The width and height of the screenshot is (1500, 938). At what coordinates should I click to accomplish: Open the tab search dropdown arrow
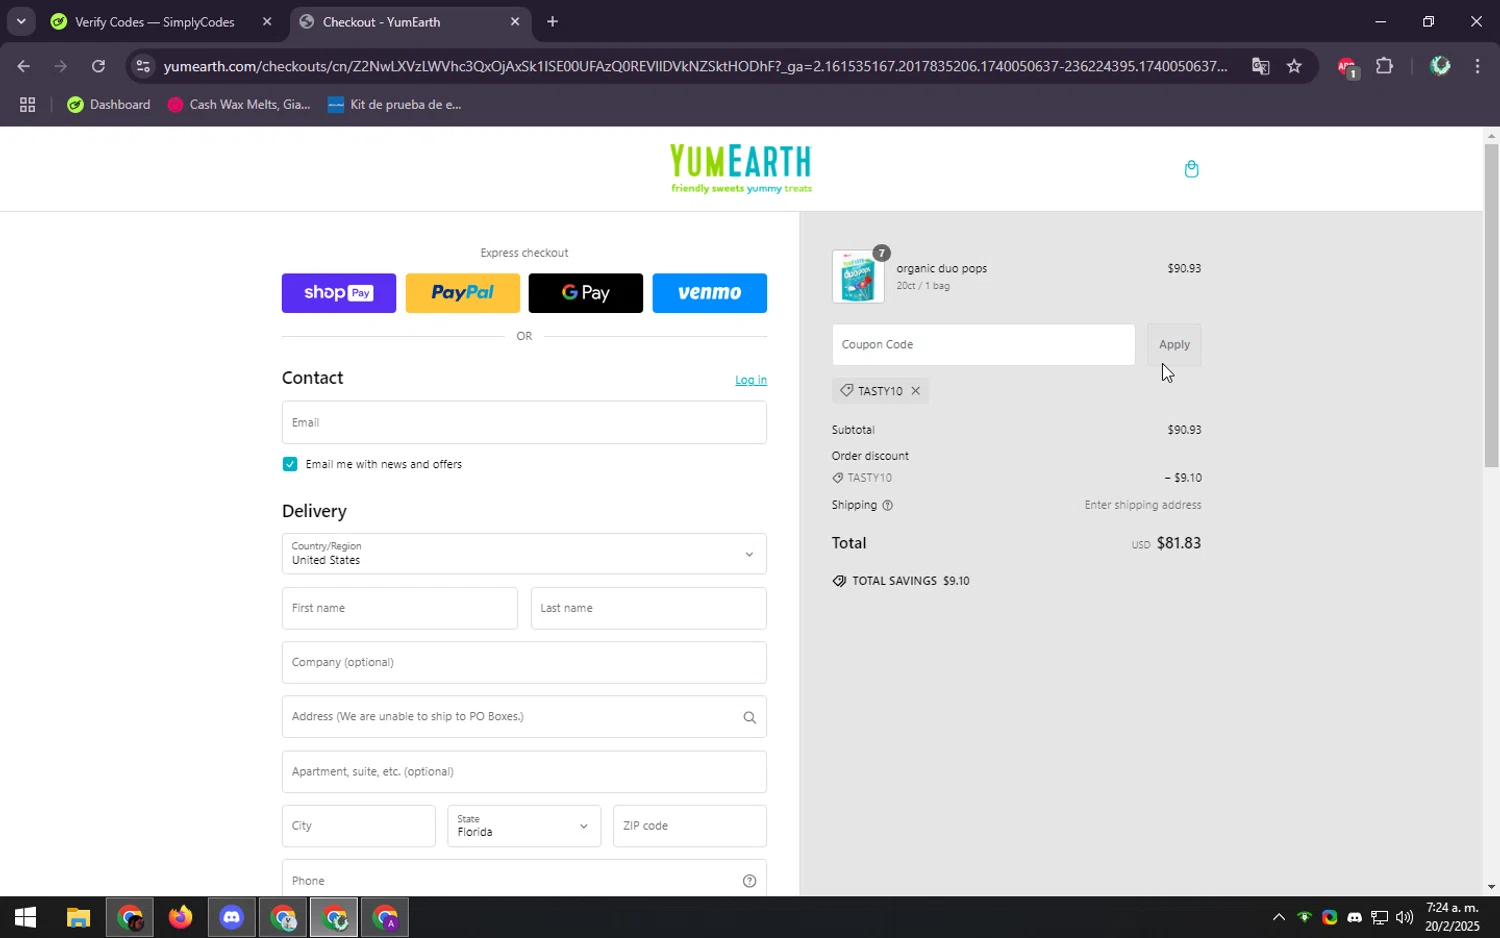tap(21, 21)
